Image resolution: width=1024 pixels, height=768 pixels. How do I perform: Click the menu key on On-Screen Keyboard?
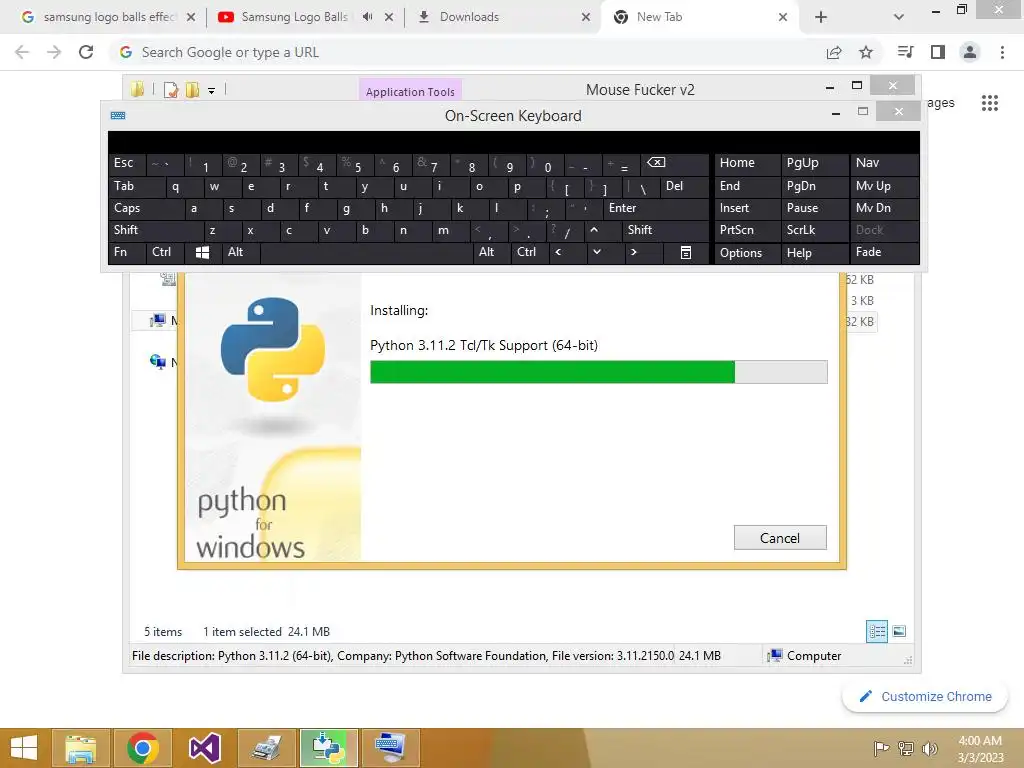click(686, 252)
